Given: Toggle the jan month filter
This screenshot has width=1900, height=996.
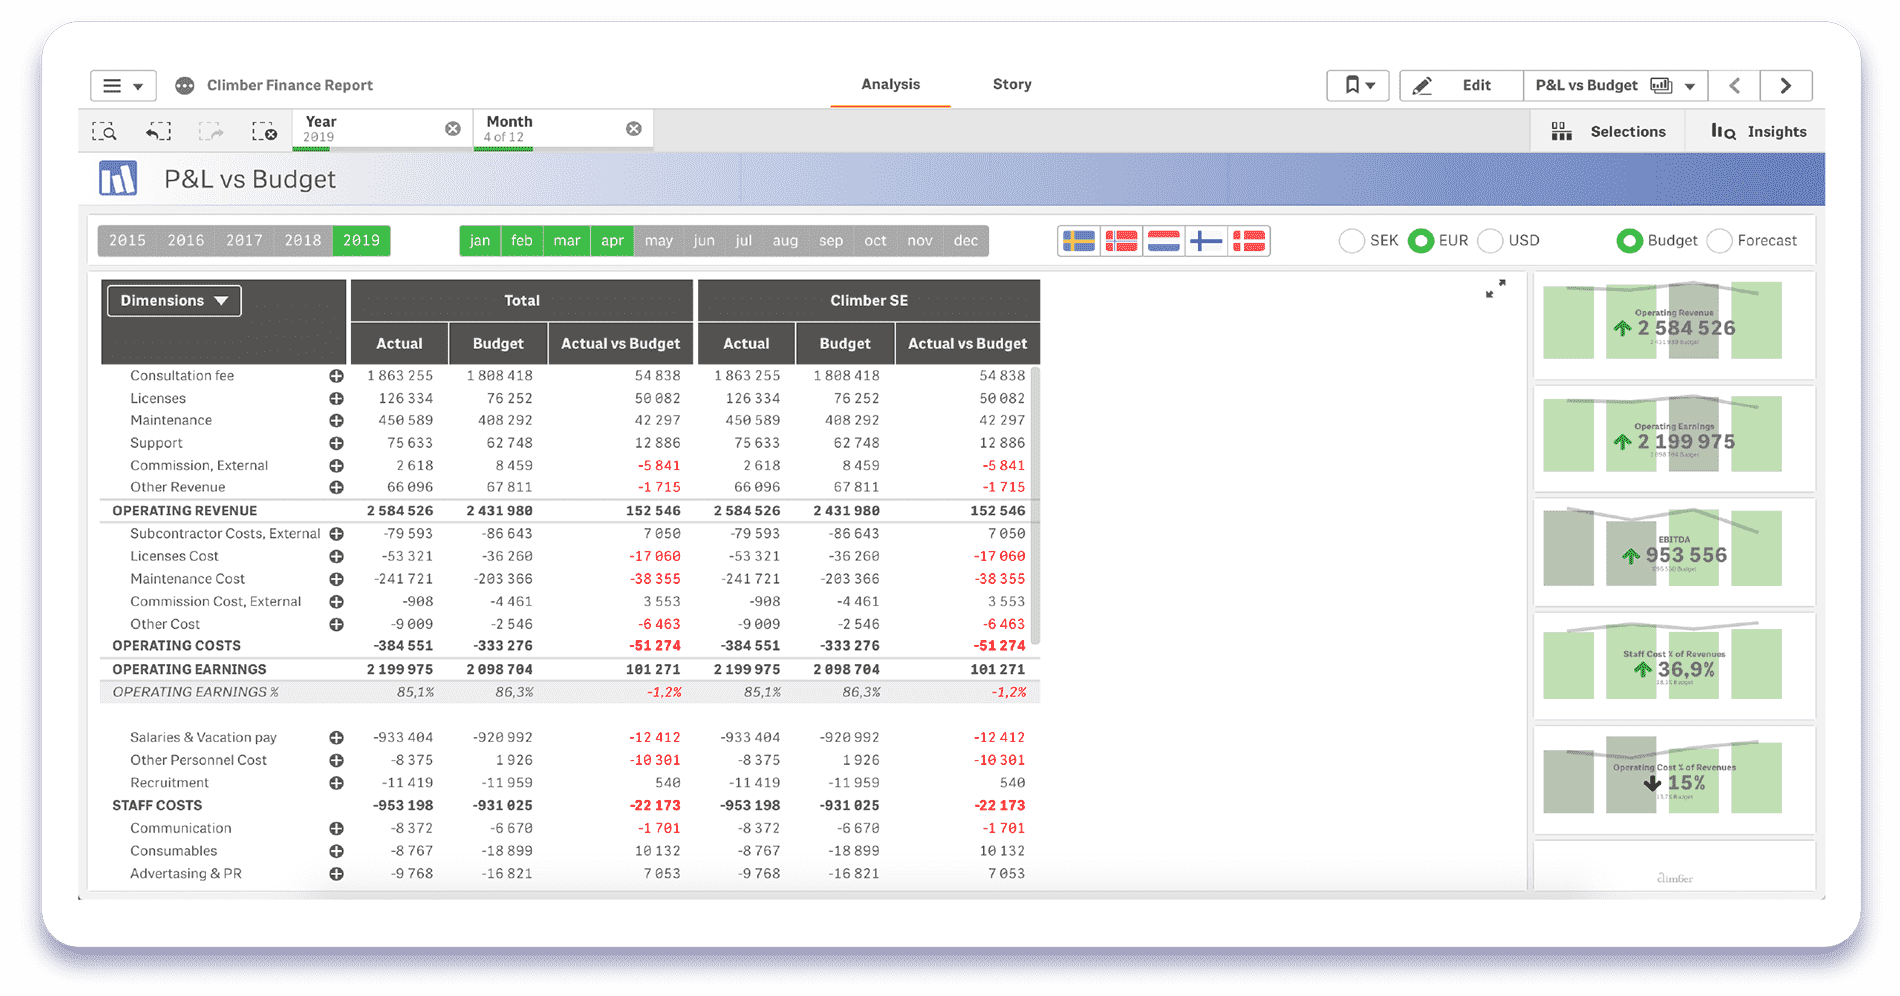Looking at the screenshot, I should (x=480, y=241).
